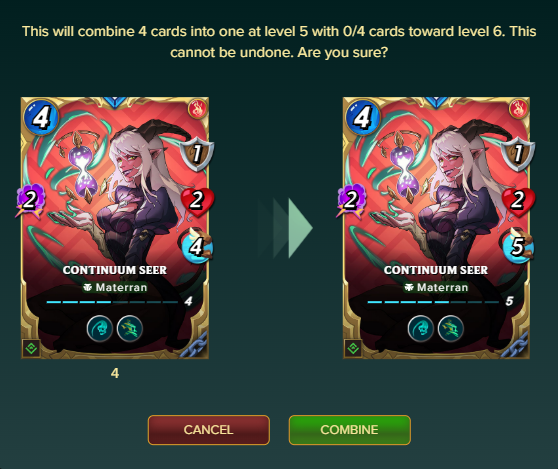
Task: Select the green creature ability icon on right card
Action: point(451,328)
